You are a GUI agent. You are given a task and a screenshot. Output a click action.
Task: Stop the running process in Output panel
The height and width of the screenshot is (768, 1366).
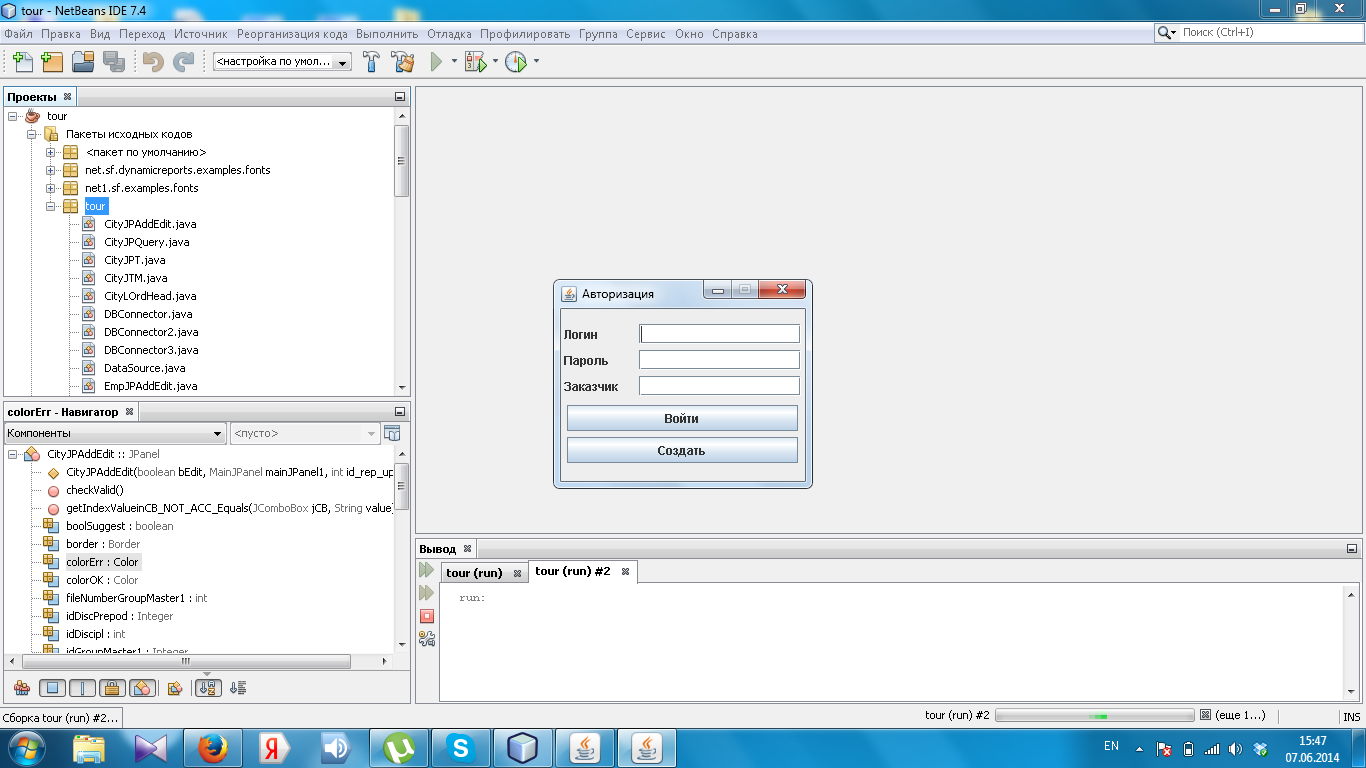point(427,616)
